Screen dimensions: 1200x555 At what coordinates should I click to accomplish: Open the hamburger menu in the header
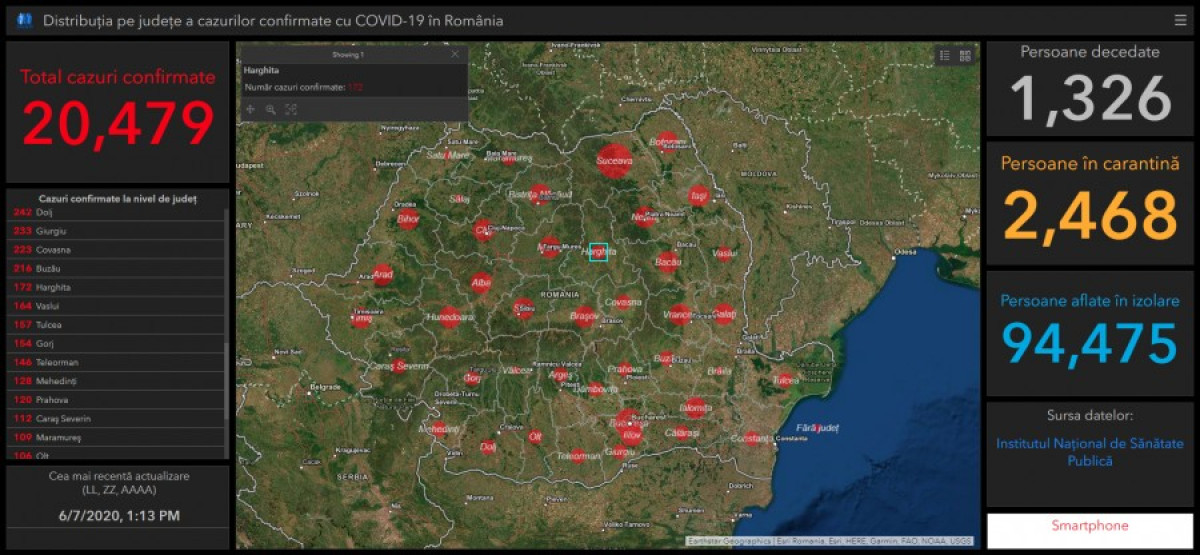pos(1180,20)
